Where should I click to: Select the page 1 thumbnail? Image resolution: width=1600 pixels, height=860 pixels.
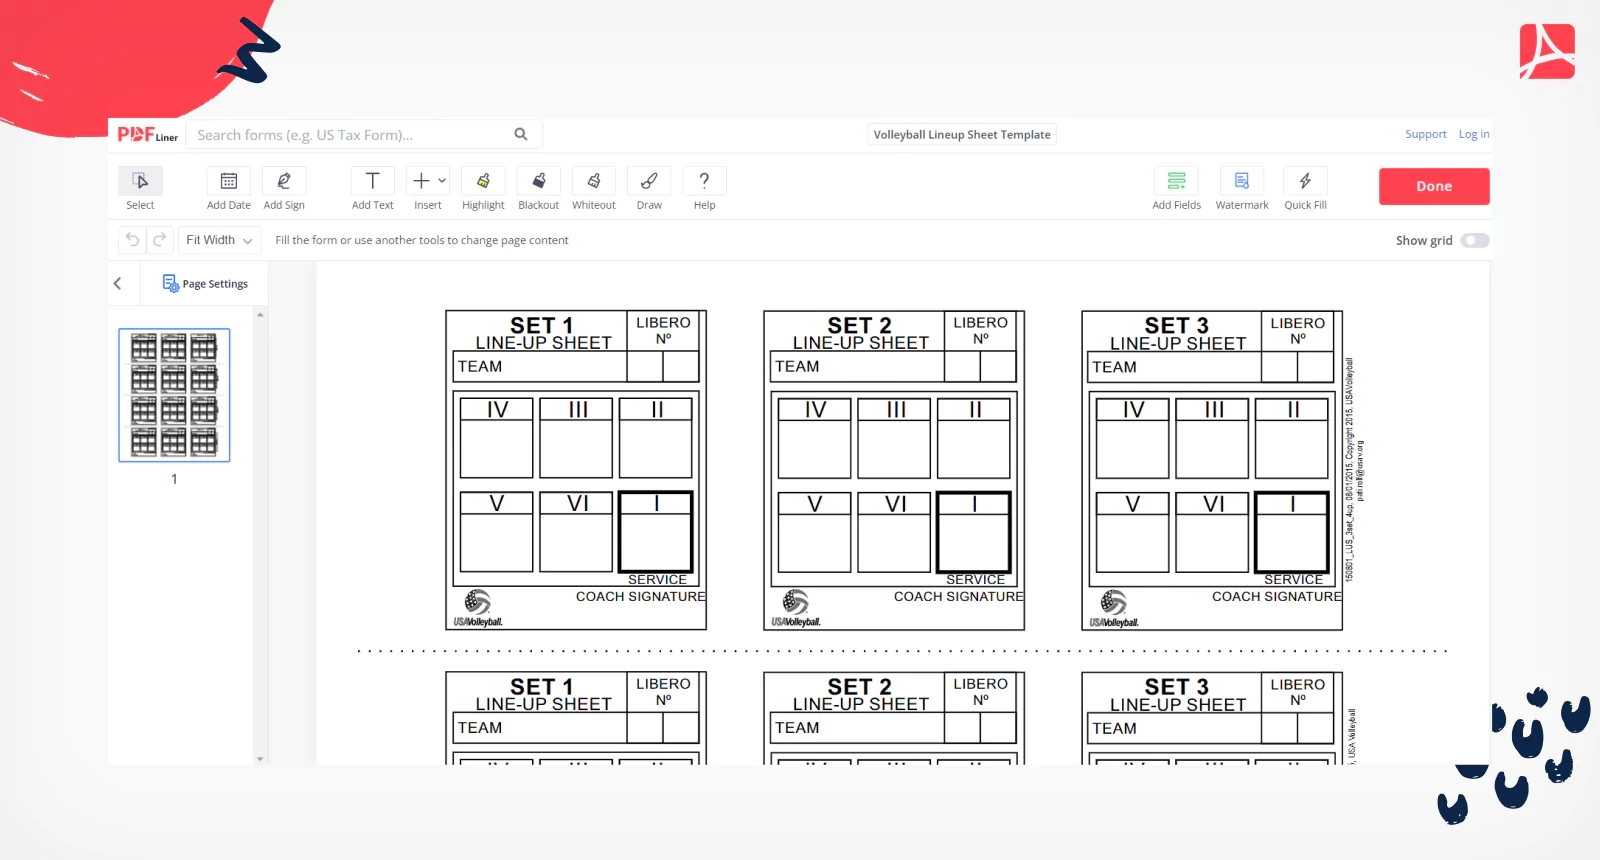[174, 395]
